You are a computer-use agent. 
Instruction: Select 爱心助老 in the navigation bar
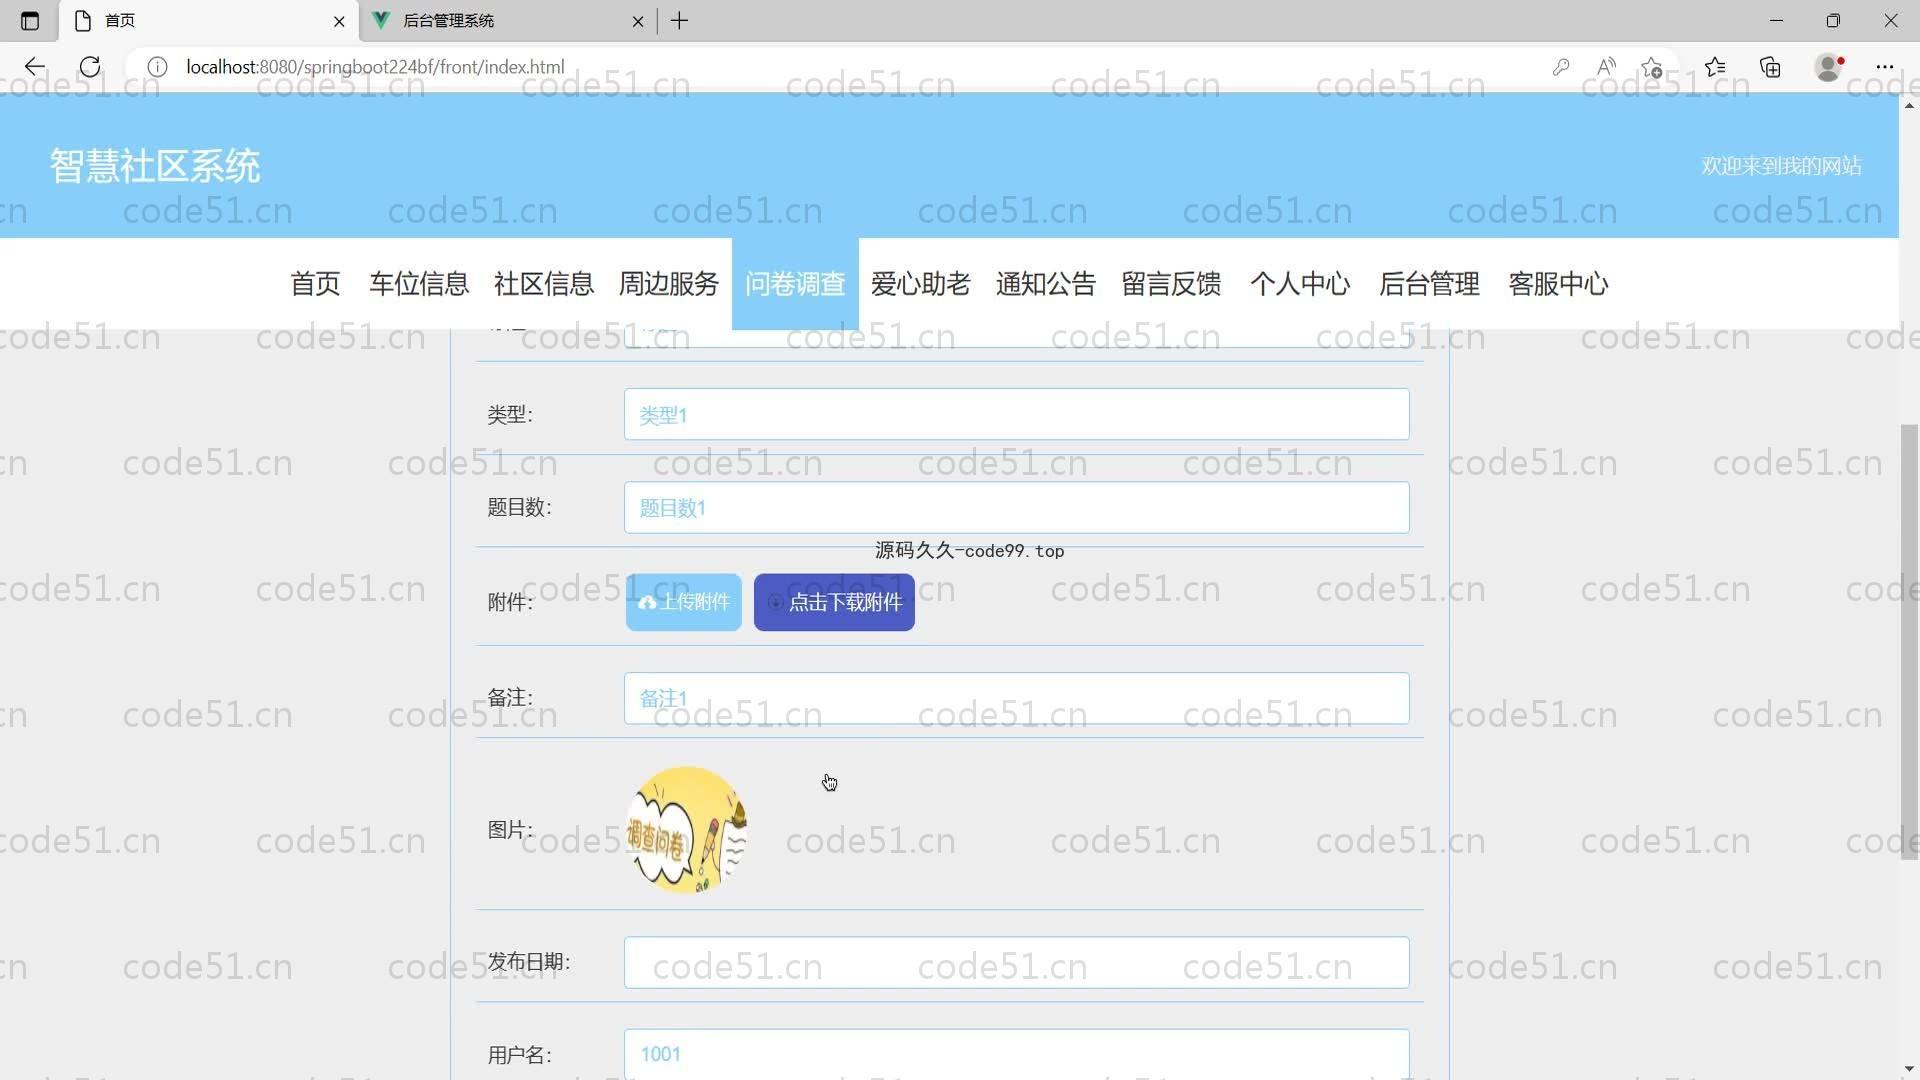920,284
